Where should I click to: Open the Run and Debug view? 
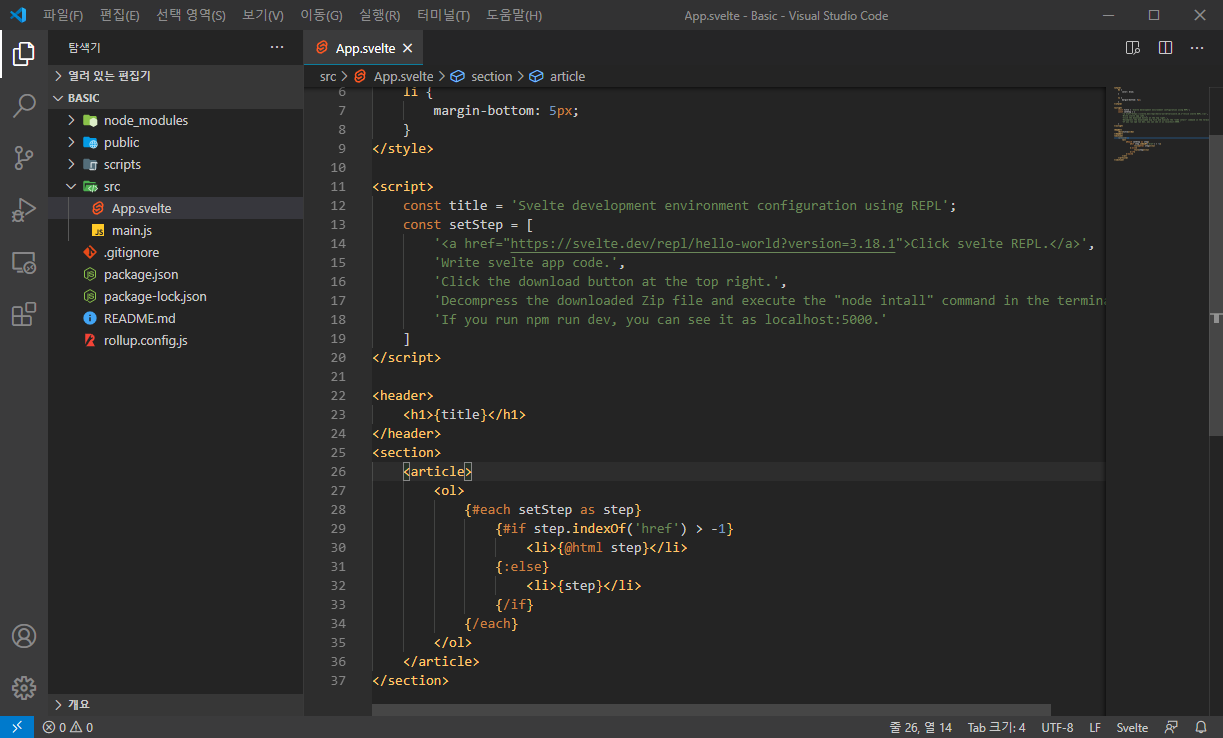pos(24,210)
